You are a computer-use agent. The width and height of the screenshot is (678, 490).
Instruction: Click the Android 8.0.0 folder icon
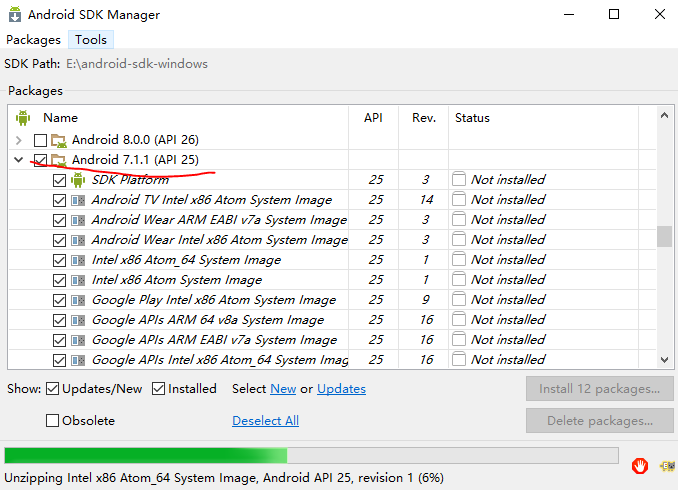coord(59,140)
